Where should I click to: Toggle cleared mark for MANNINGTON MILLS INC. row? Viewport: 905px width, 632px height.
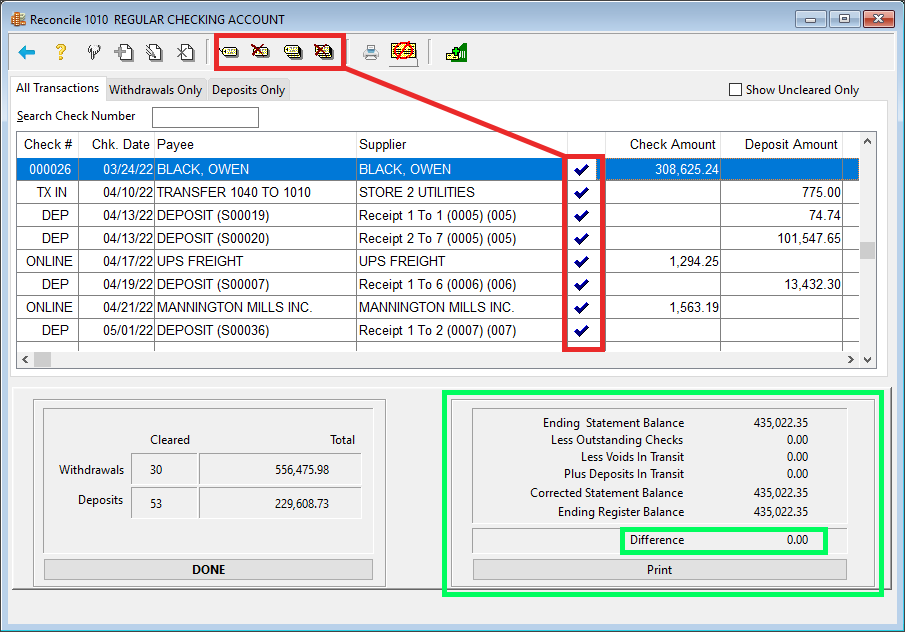click(581, 307)
